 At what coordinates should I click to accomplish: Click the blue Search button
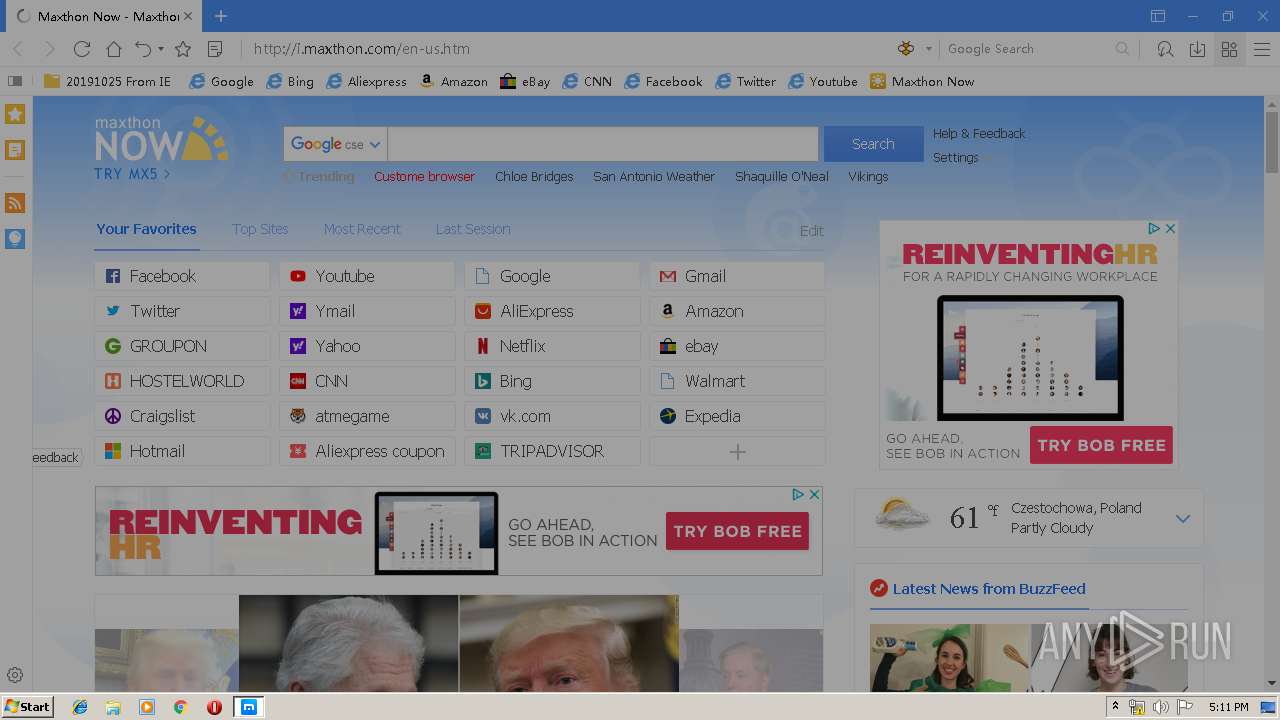873,144
